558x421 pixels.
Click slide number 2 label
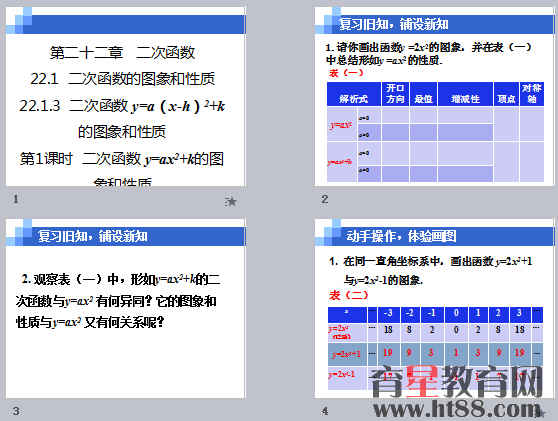325,199
